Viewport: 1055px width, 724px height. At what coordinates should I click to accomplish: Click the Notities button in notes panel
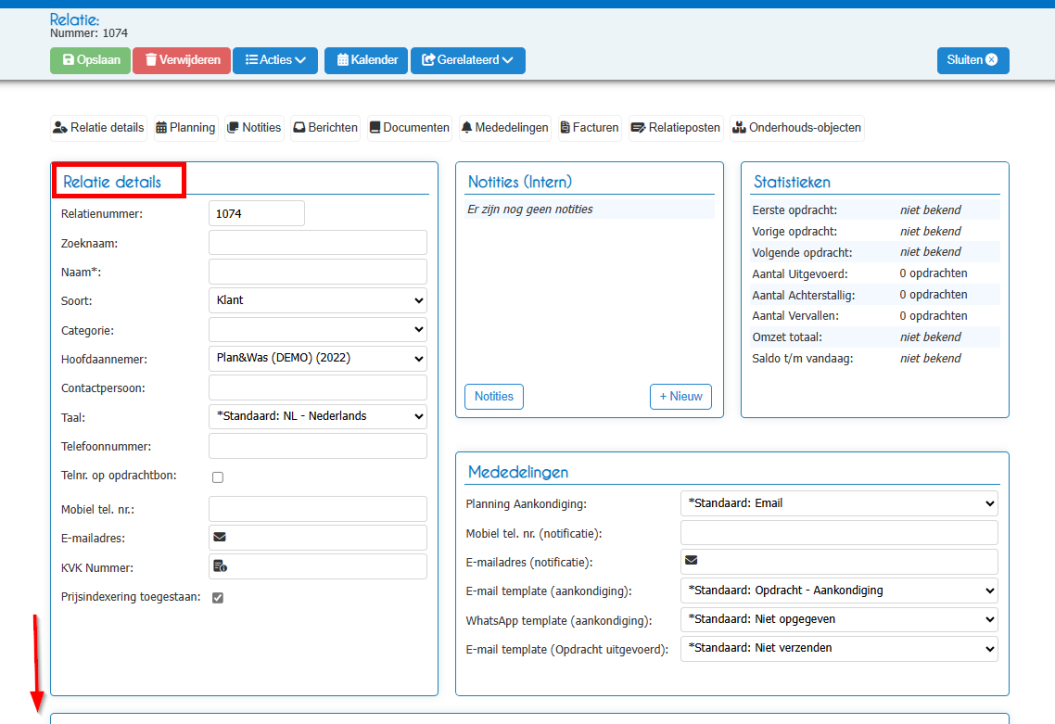pos(494,396)
